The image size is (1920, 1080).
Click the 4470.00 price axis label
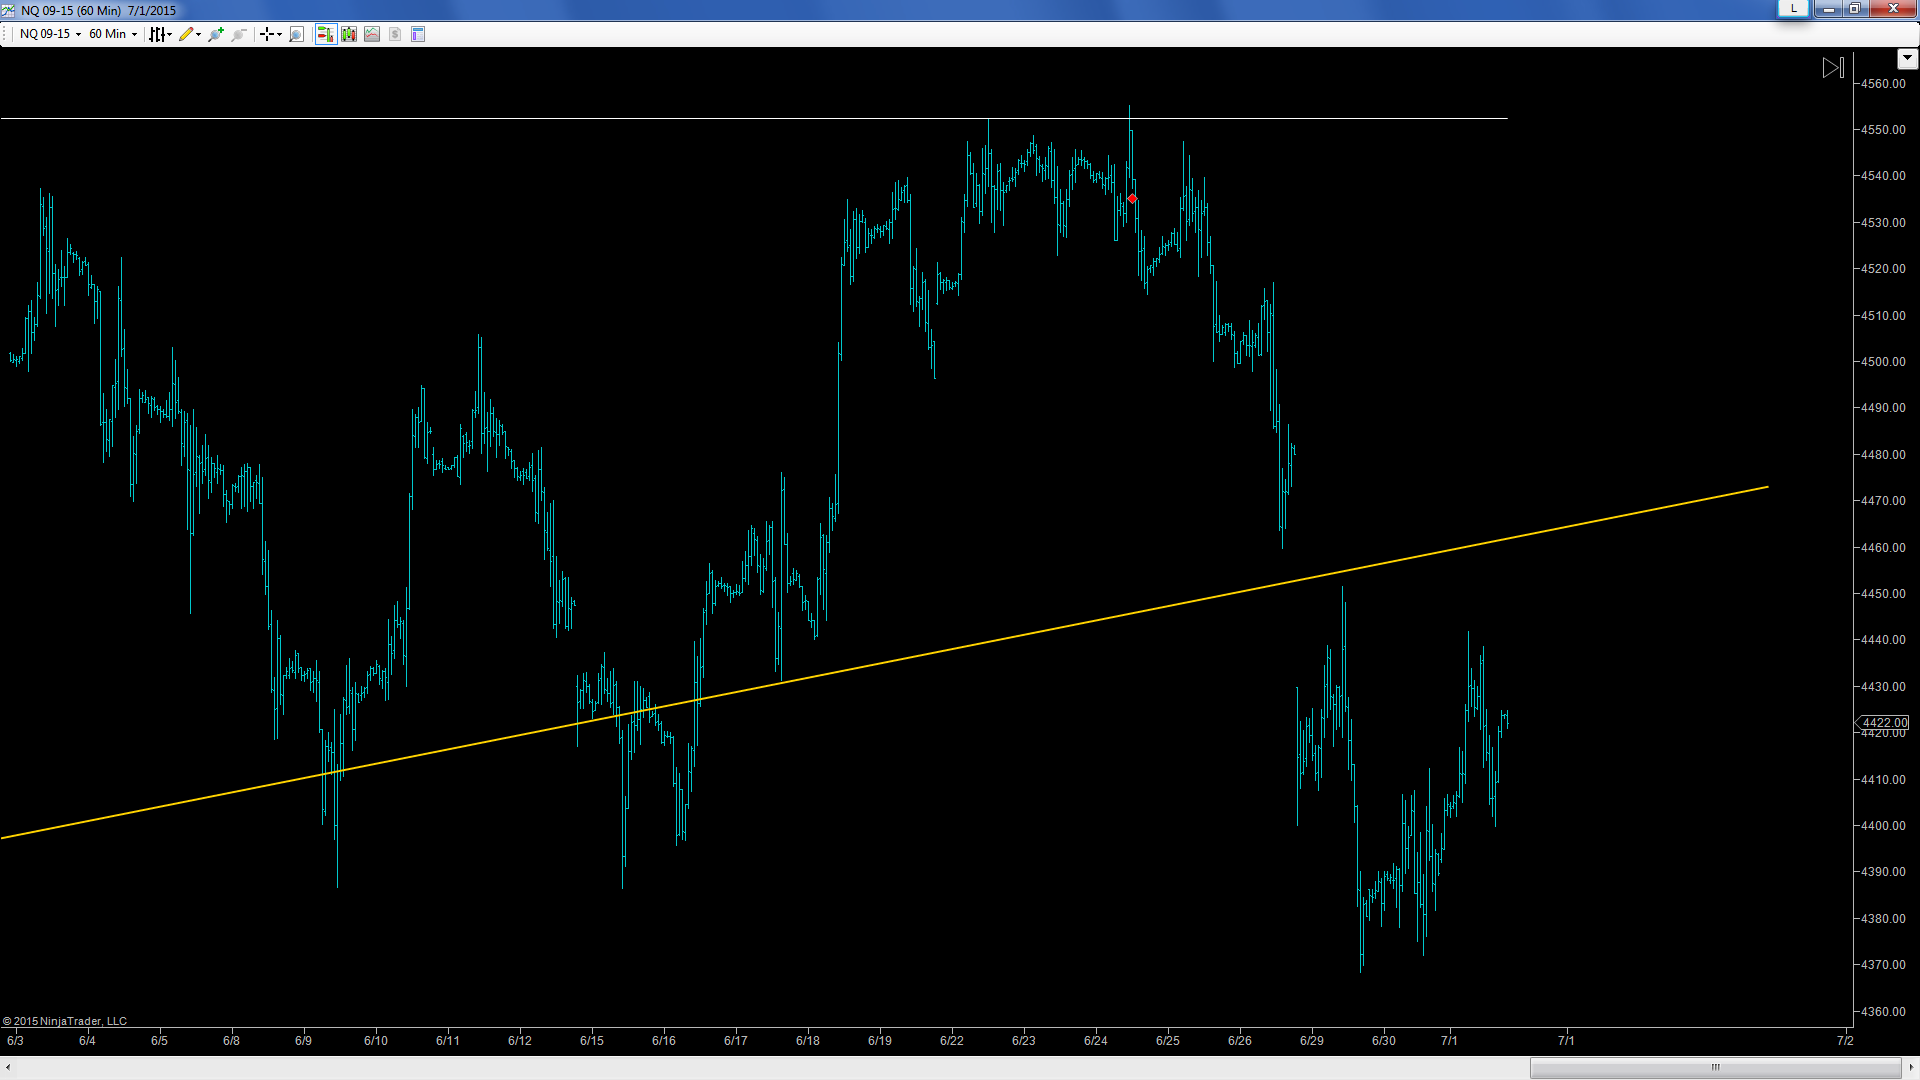[1883, 501]
